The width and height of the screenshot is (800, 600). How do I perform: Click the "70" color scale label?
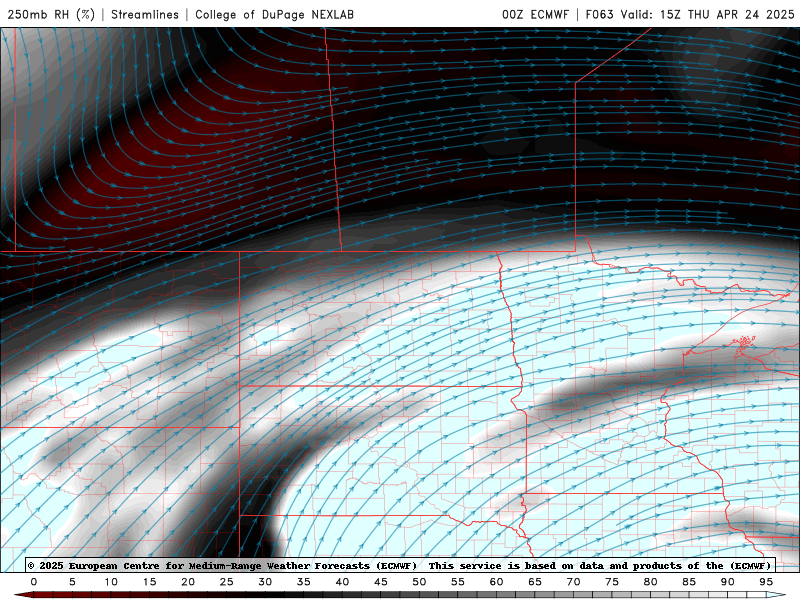[x=573, y=582]
